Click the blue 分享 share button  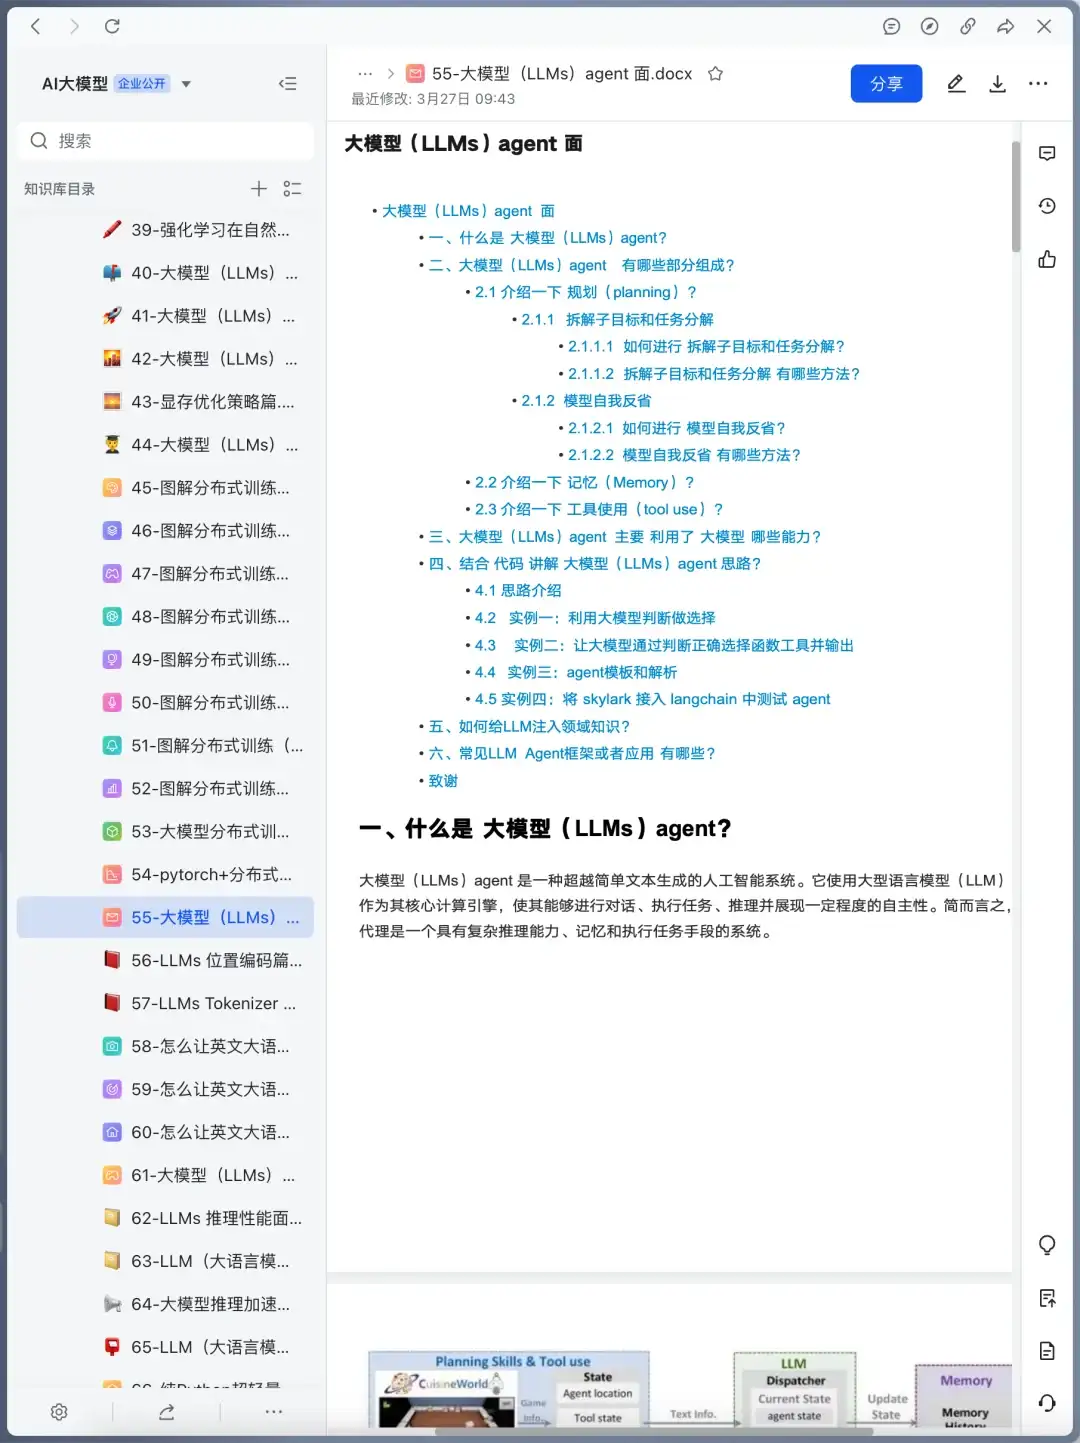886,83
